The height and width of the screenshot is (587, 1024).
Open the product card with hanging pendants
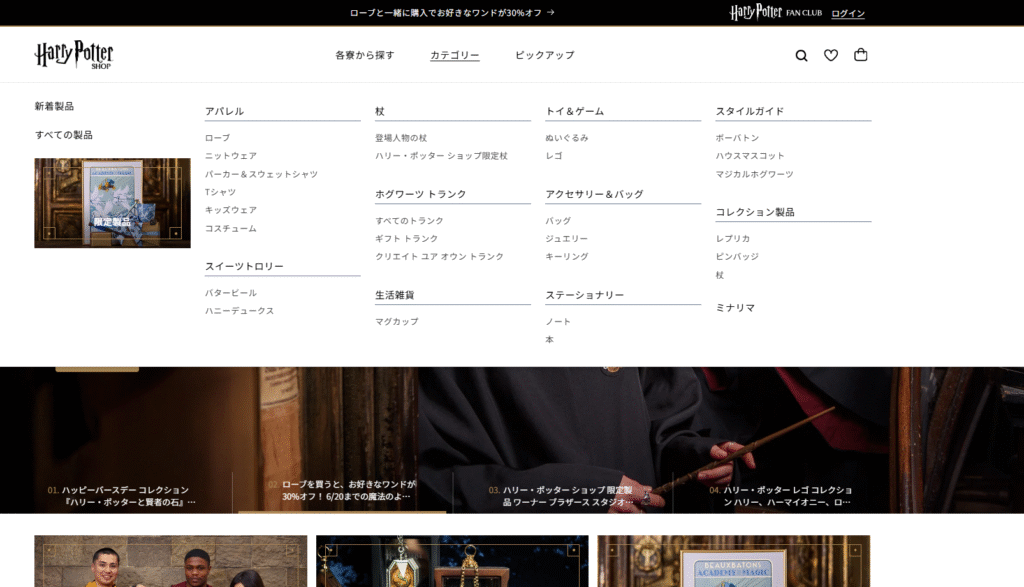click(x=452, y=562)
